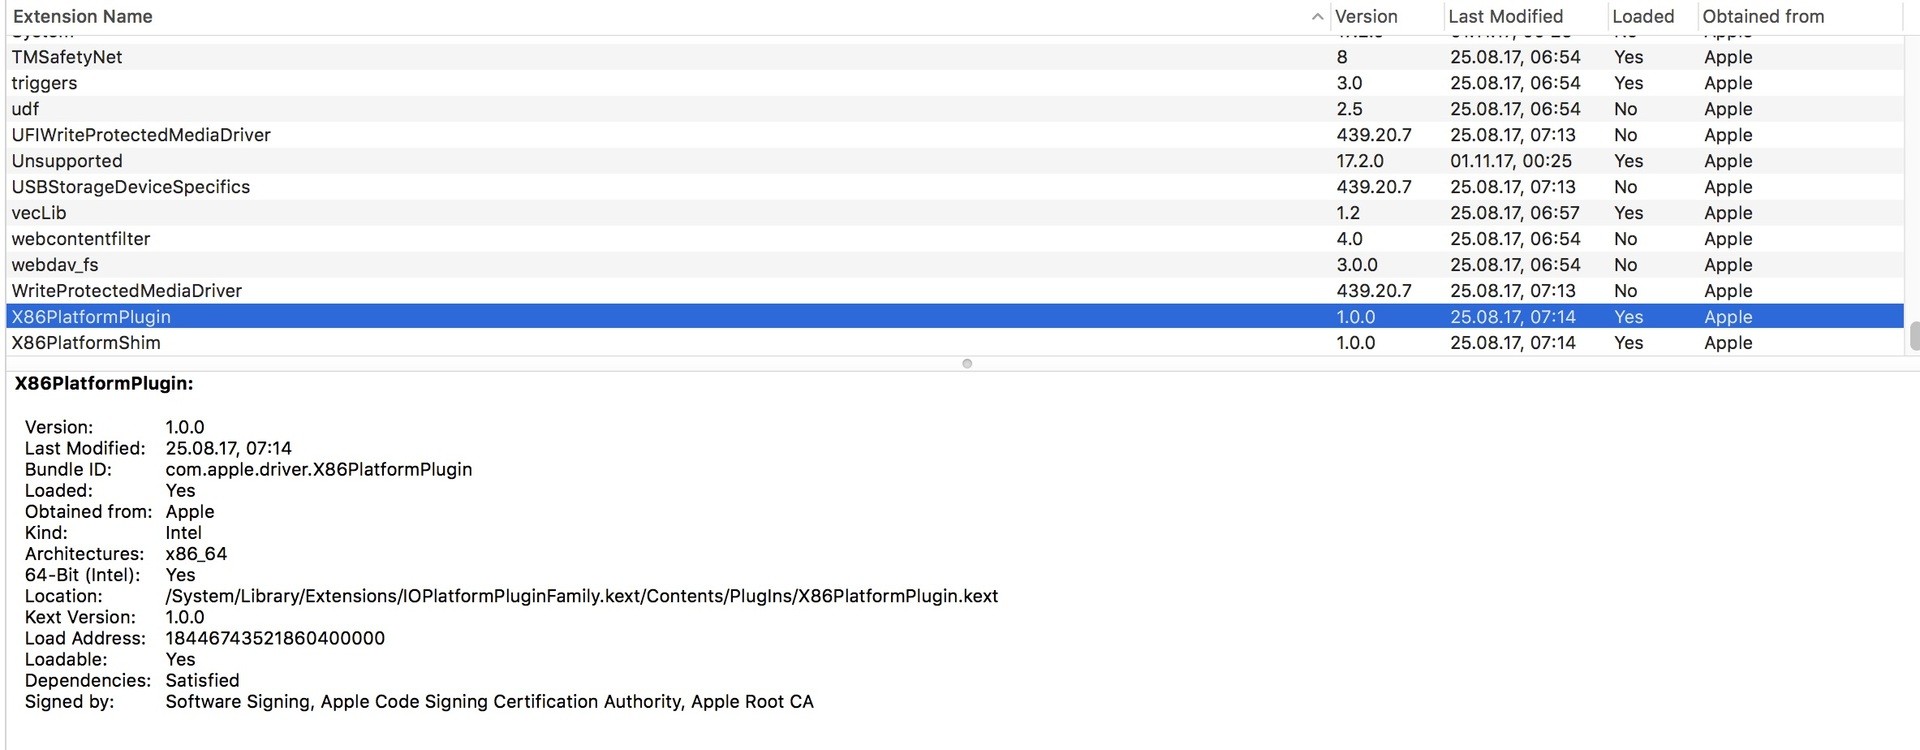Screen dimensions: 1920x750
Task: Click the vecLib row's Loaded value Yes
Action: click(x=1629, y=213)
